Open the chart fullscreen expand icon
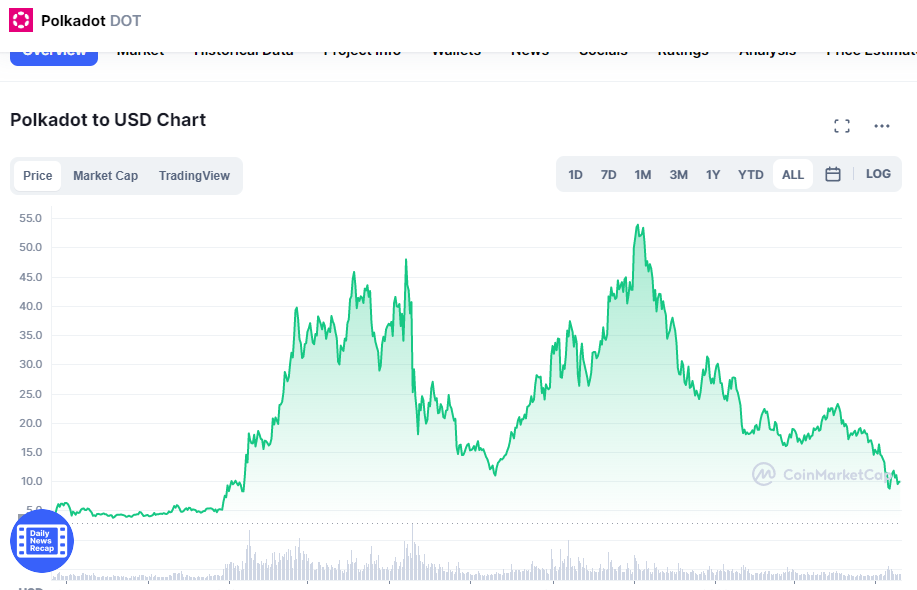This screenshot has height=590, width=917. pyautogui.click(x=841, y=125)
